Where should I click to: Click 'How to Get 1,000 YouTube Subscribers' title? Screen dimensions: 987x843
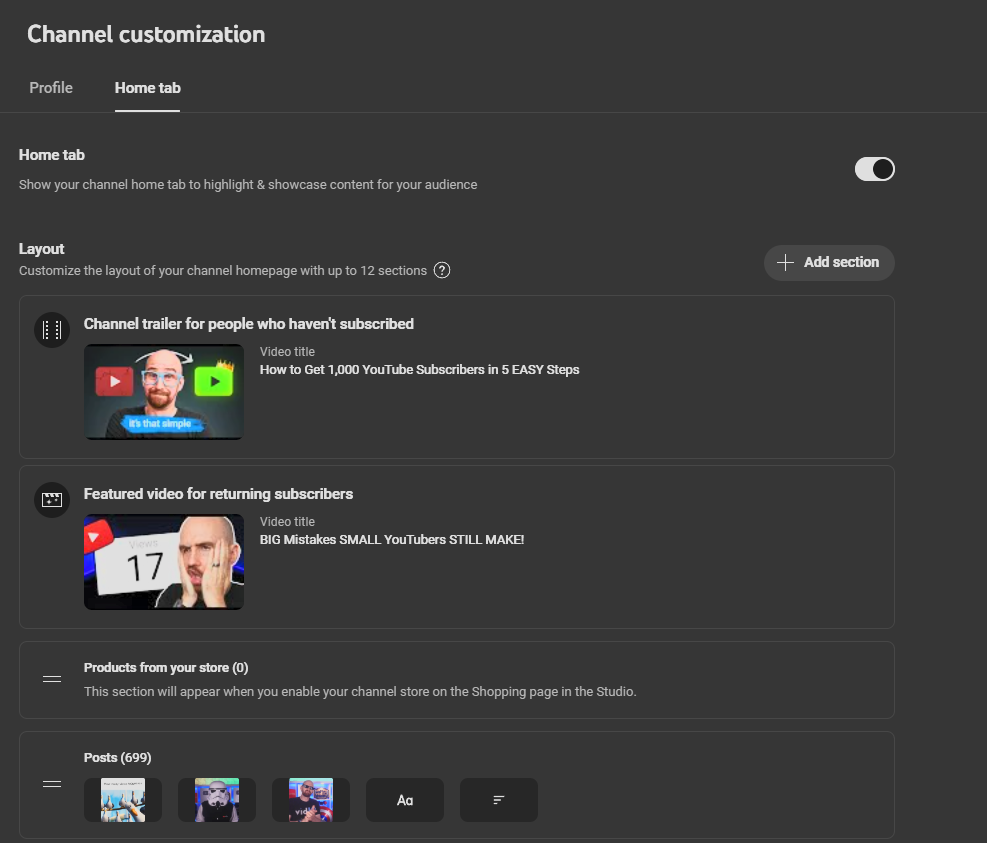[x=419, y=370]
